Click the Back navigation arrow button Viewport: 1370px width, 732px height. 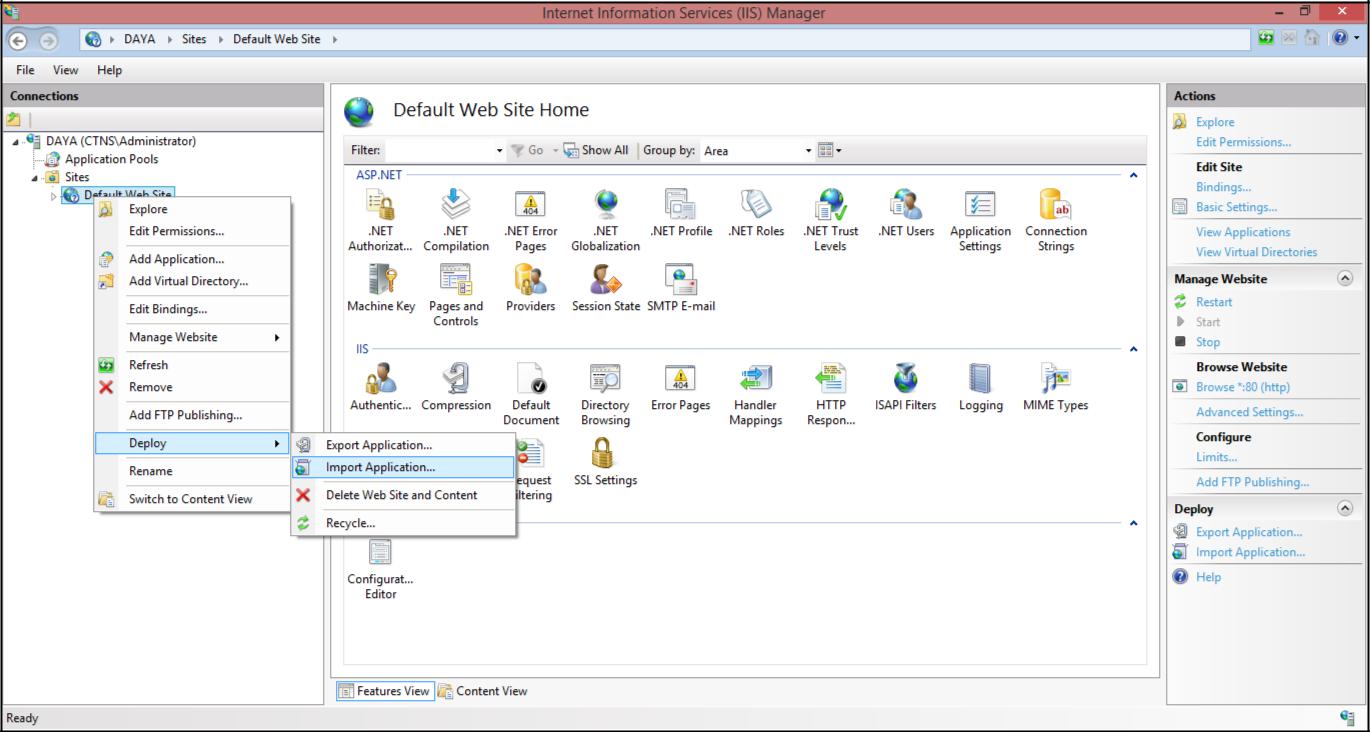(16, 39)
